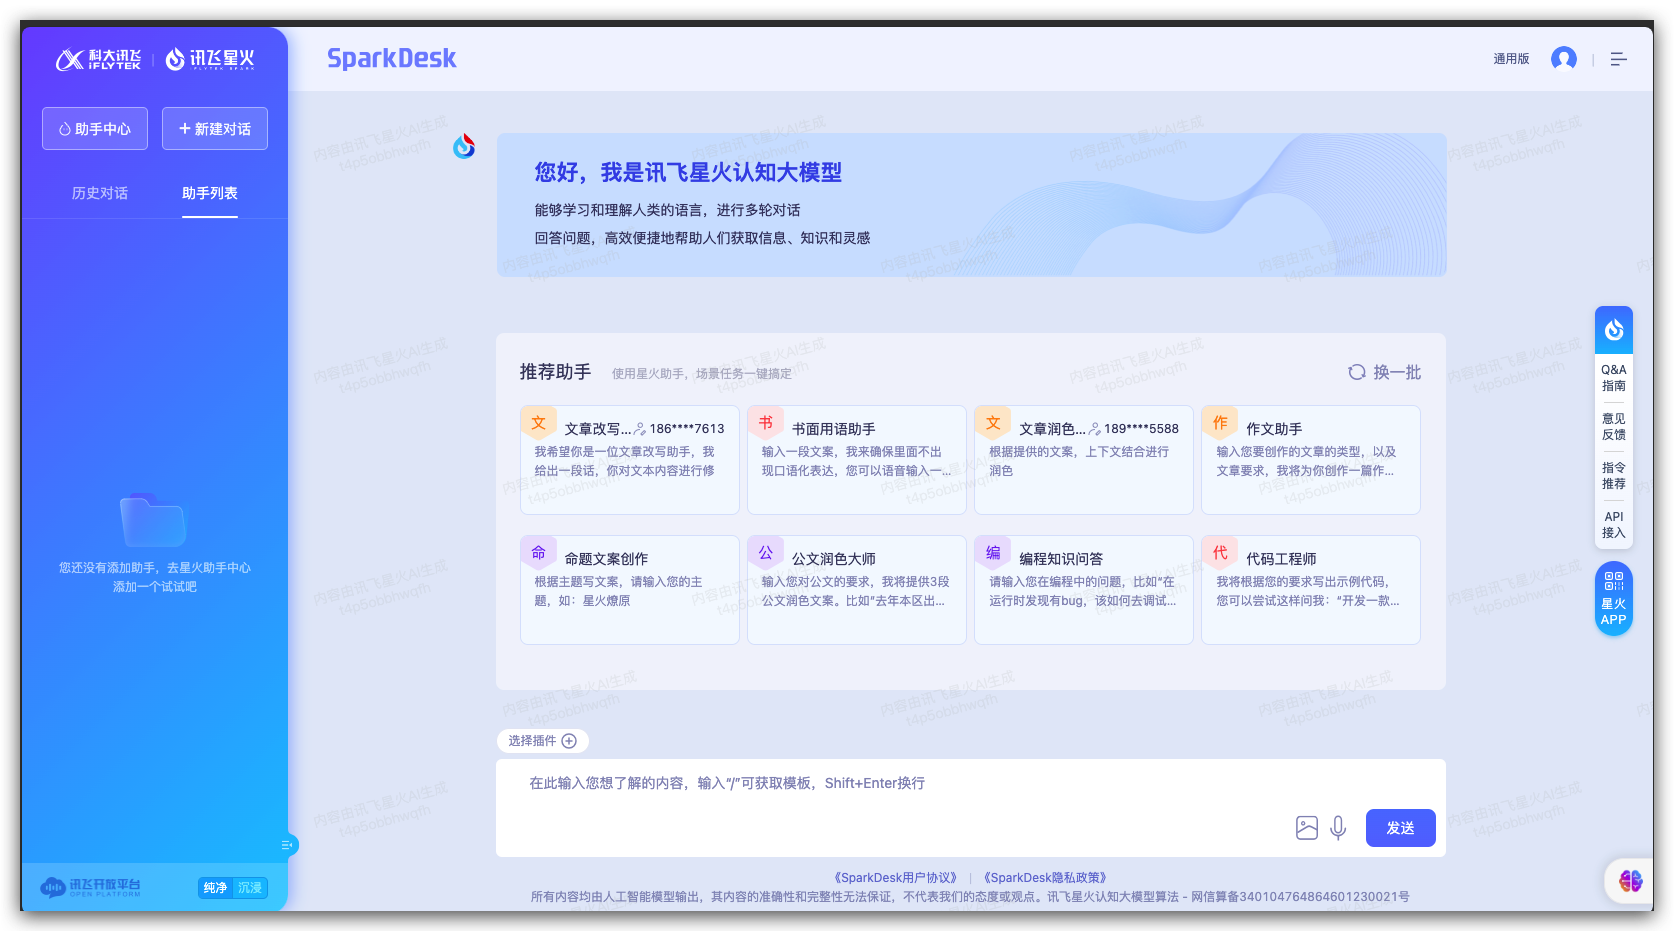Upload an image with picture icon
The width and height of the screenshot is (1674, 931).
tap(1307, 828)
